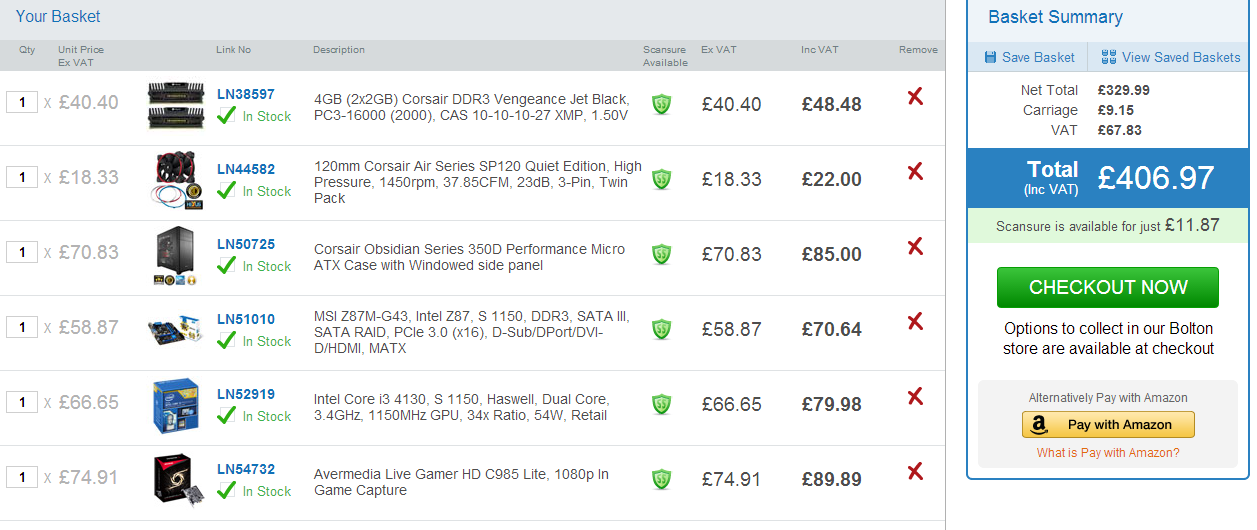Image resolution: width=1257 pixels, height=530 pixels.
Task: Click the Save Basket link
Action: 1038,57
